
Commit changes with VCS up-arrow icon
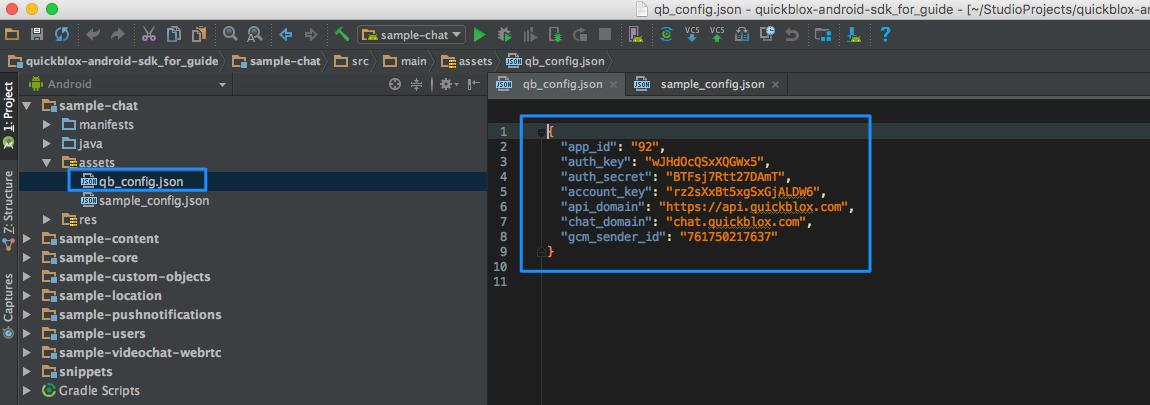(x=717, y=34)
